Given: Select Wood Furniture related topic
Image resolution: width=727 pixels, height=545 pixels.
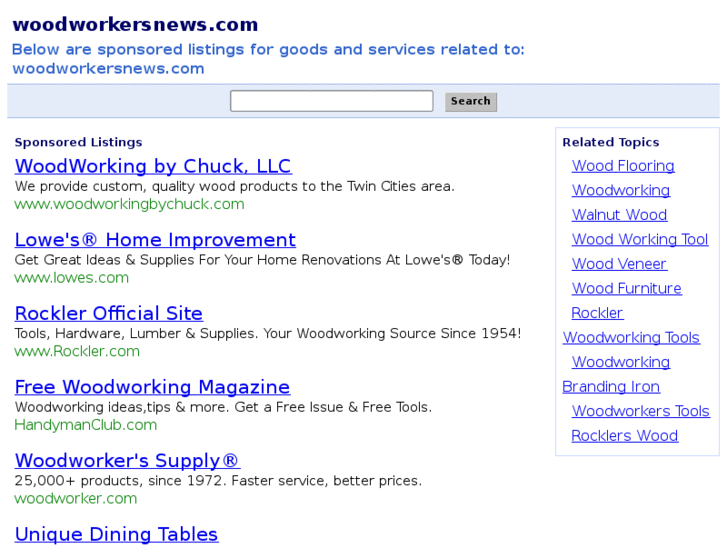Looking at the screenshot, I should [x=626, y=289].
